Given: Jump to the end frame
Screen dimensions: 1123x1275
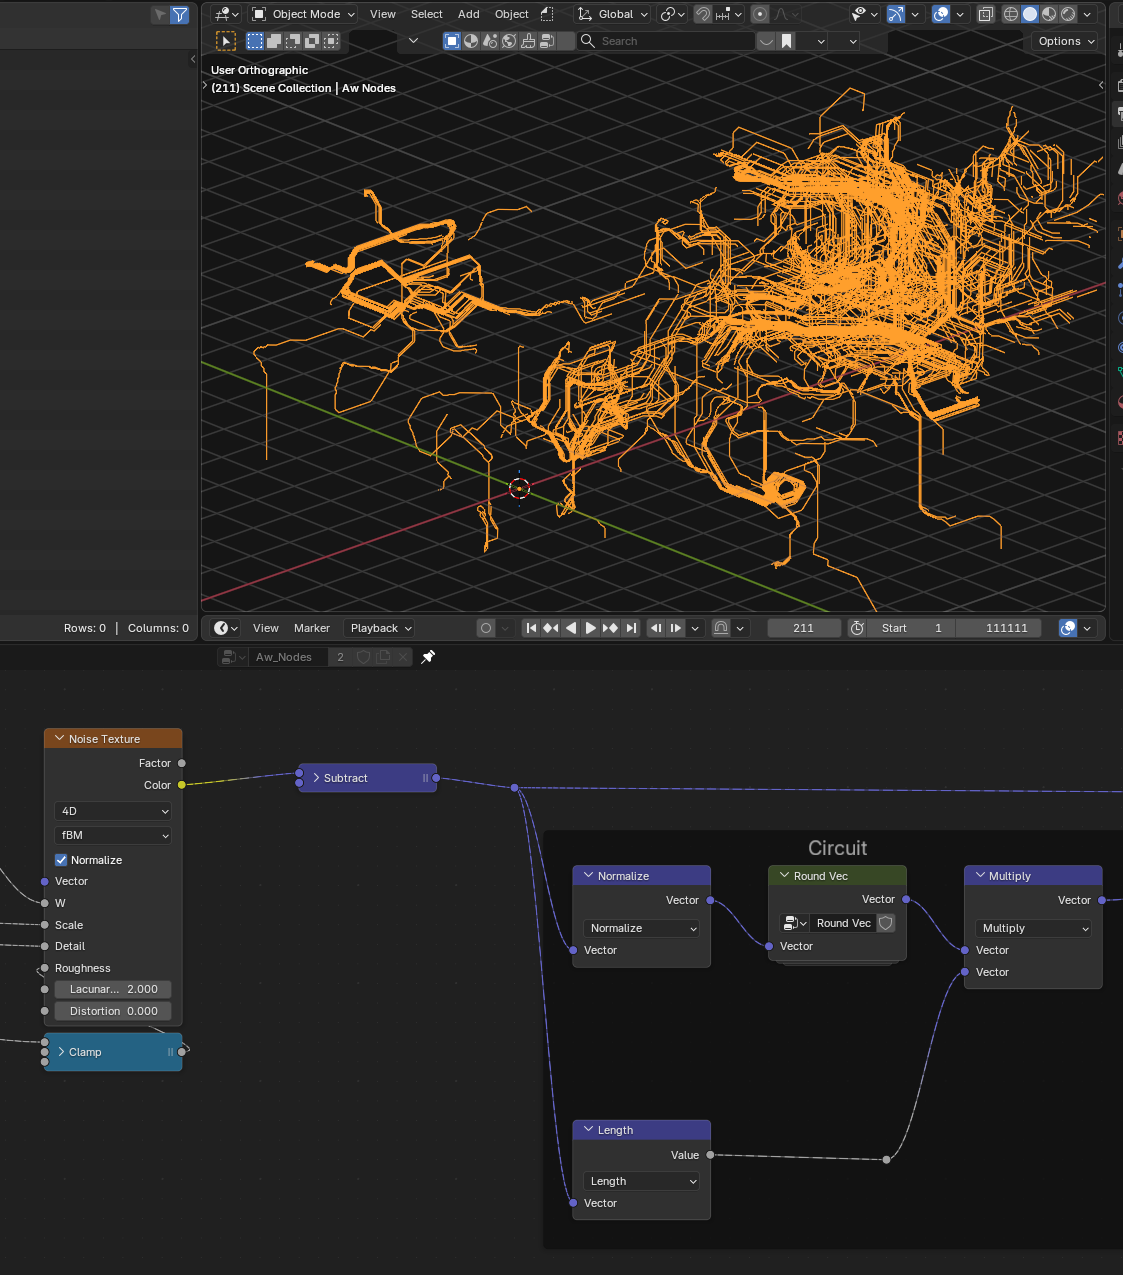Looking at the screenshot, I should click(x=631, y=628).
